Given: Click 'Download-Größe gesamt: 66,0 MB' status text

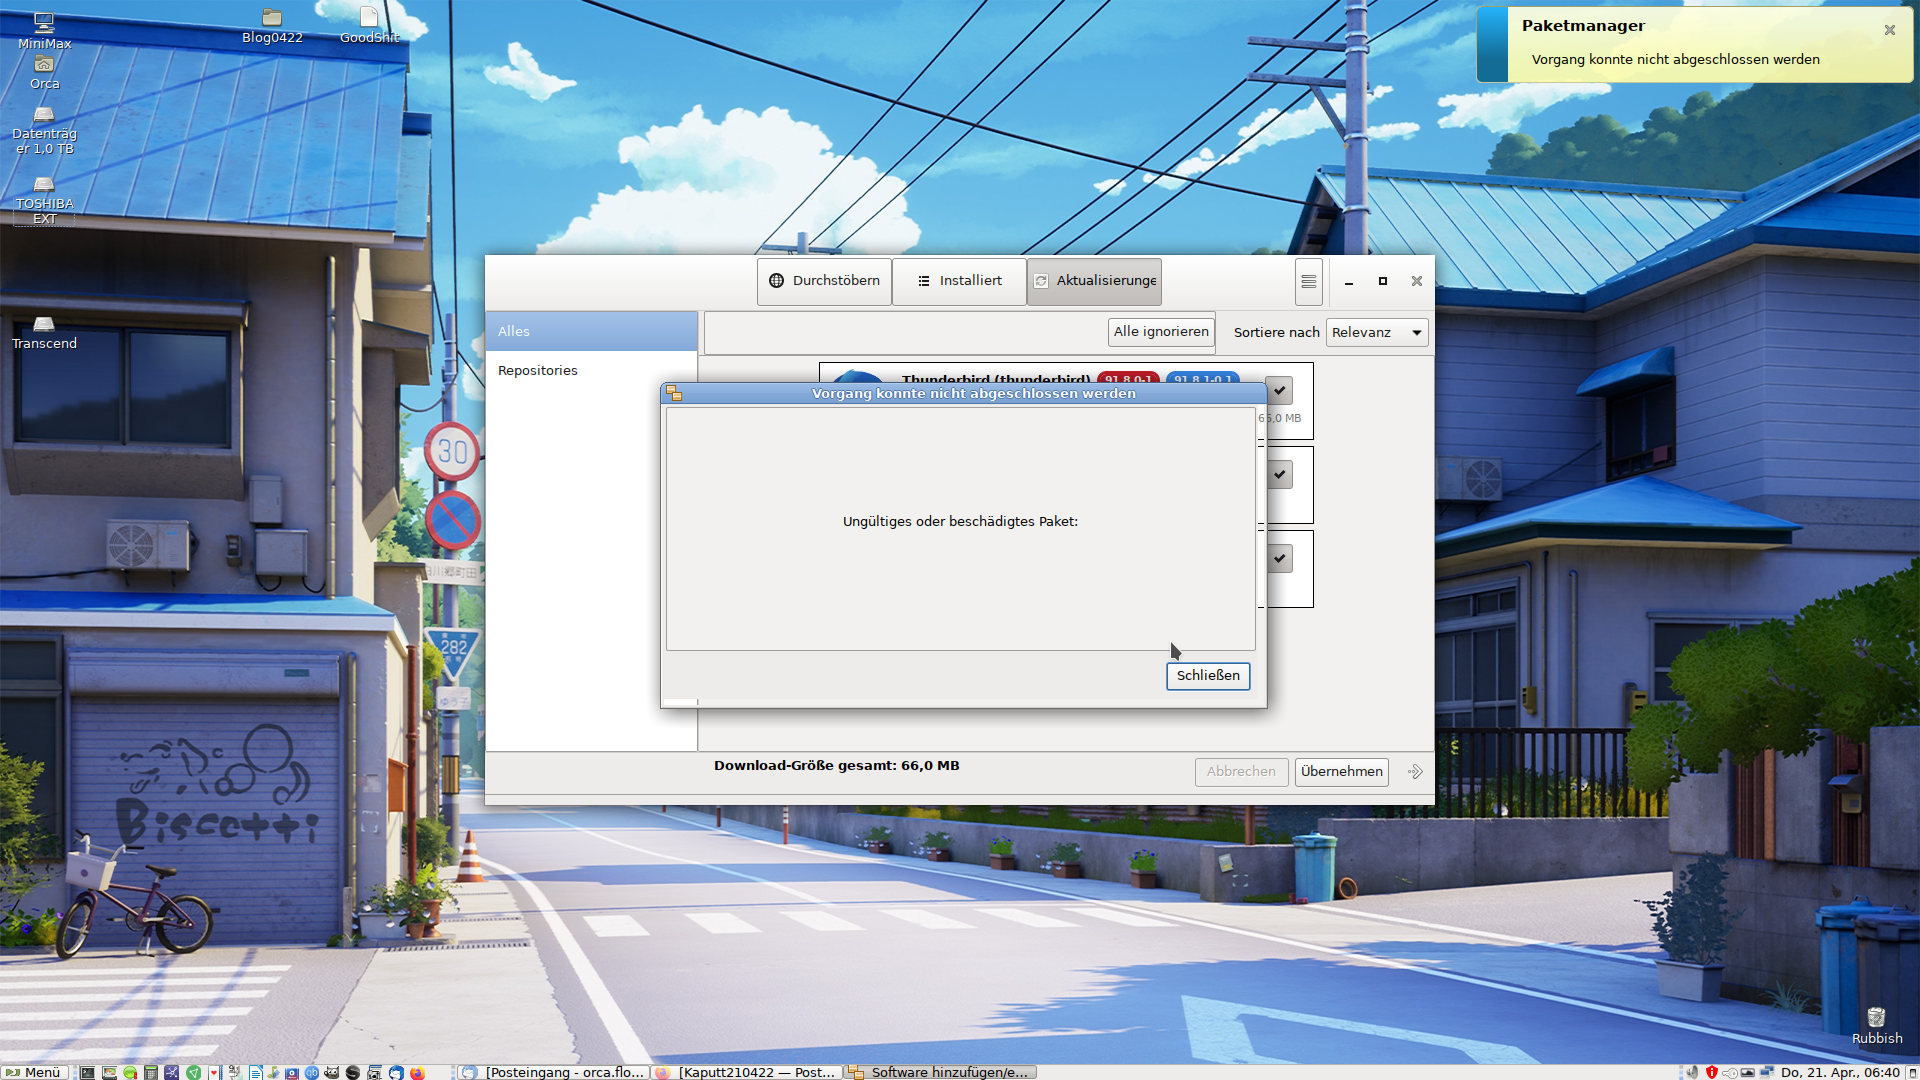Looking at the screenshot, I should (836, 765).
